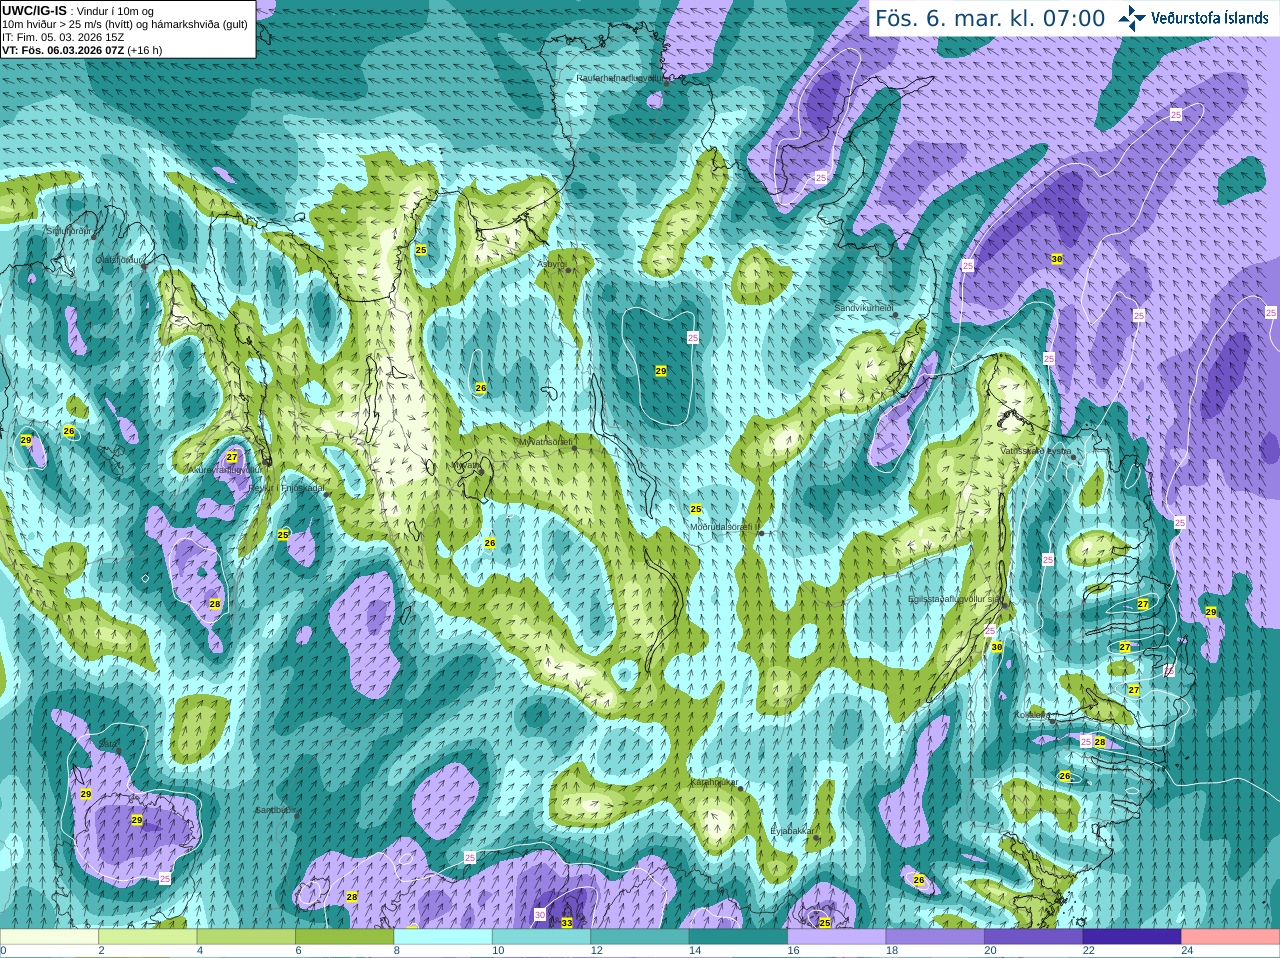1280x958 pixels.
Task: Click the Vatnsskarð eystra station label
Action: click(x=1036, y=451)
